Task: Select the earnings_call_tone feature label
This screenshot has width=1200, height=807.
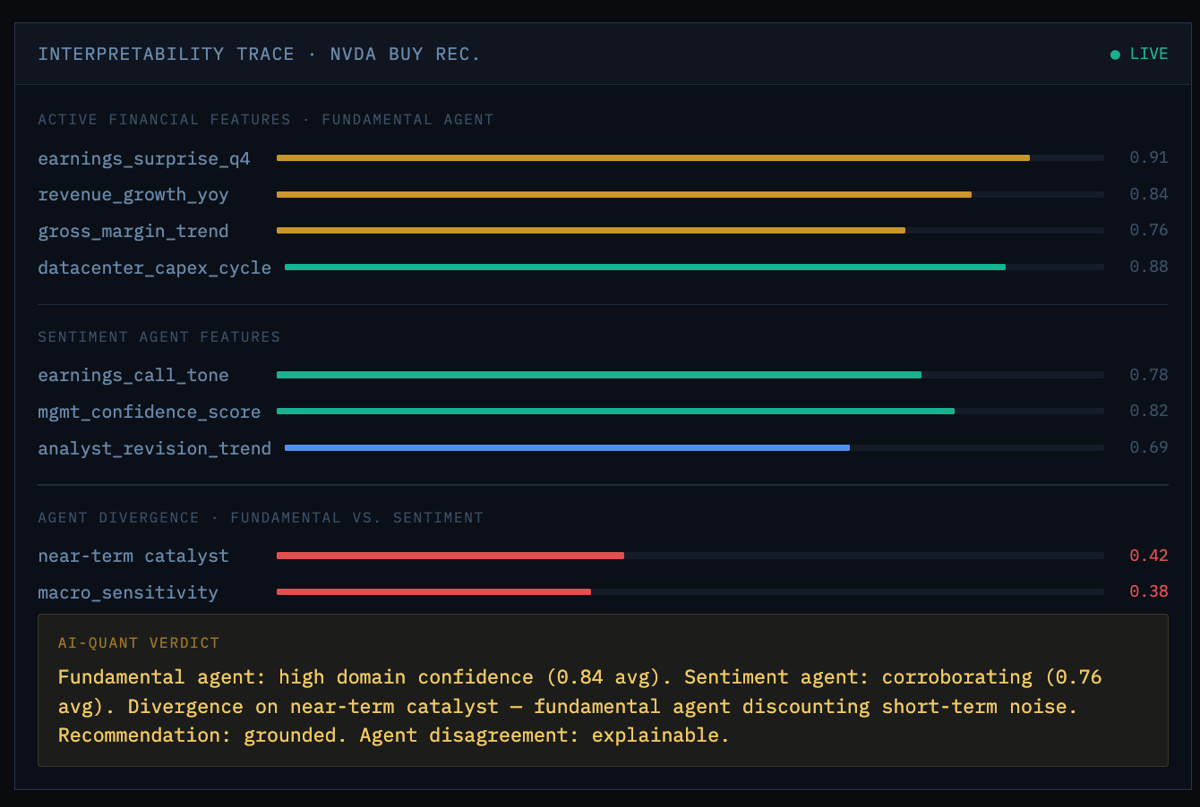Action: pyautogui.click(x=133, y=375)
